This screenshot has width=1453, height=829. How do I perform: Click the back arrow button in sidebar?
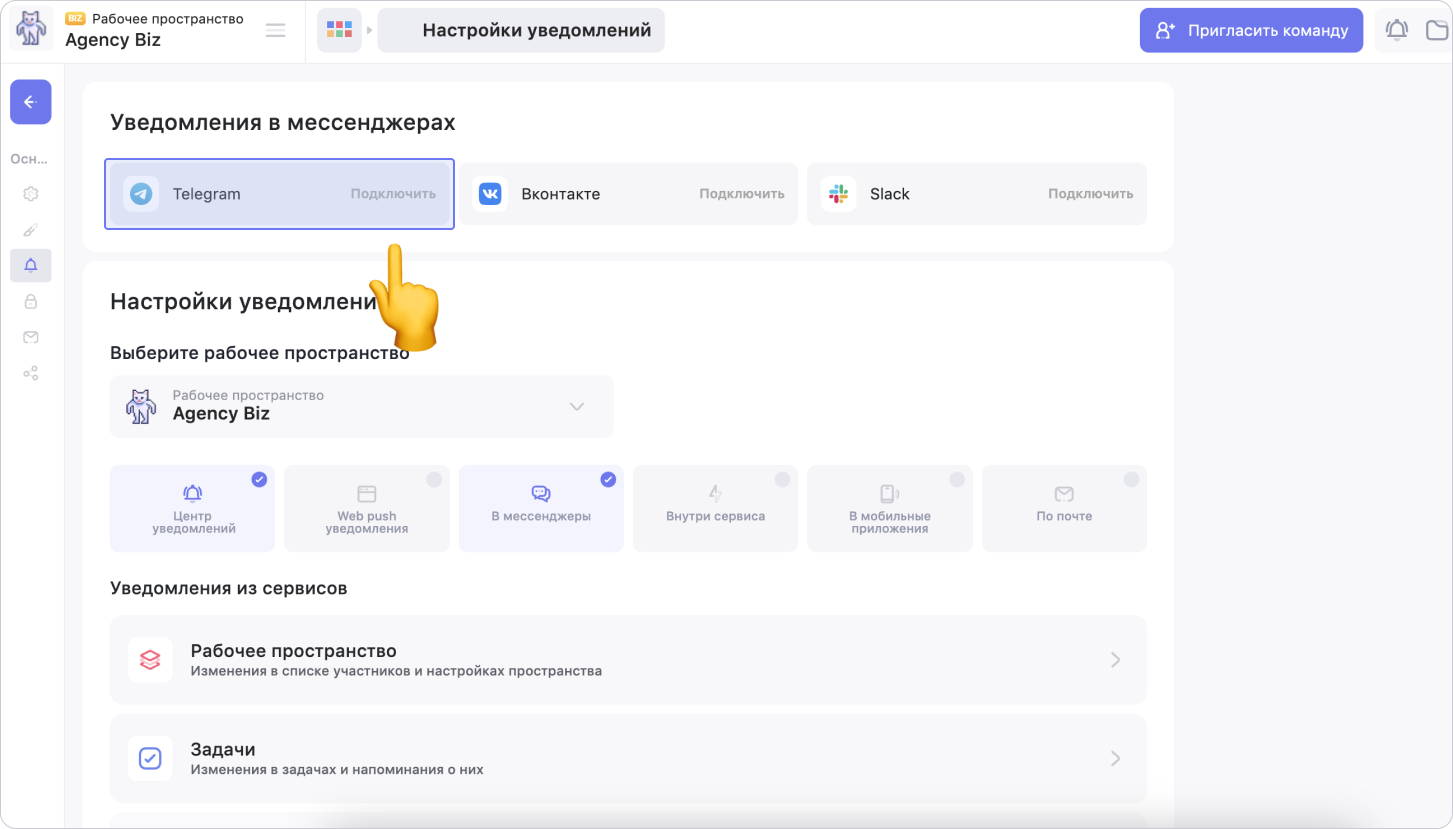30,102
